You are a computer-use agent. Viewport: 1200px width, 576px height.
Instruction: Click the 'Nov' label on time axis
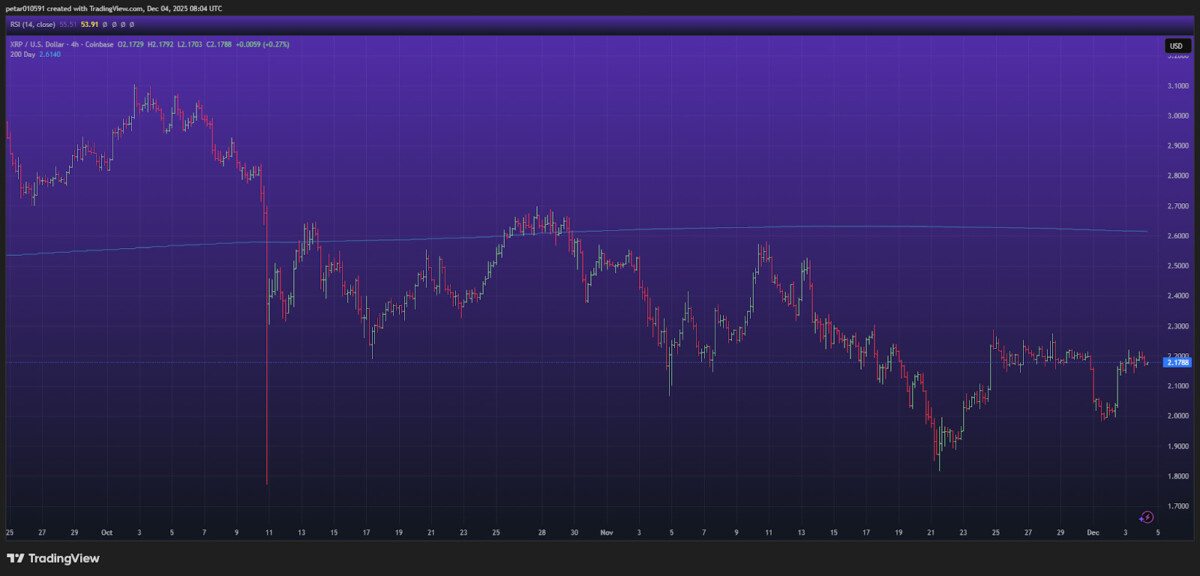[x=606, y=533]
